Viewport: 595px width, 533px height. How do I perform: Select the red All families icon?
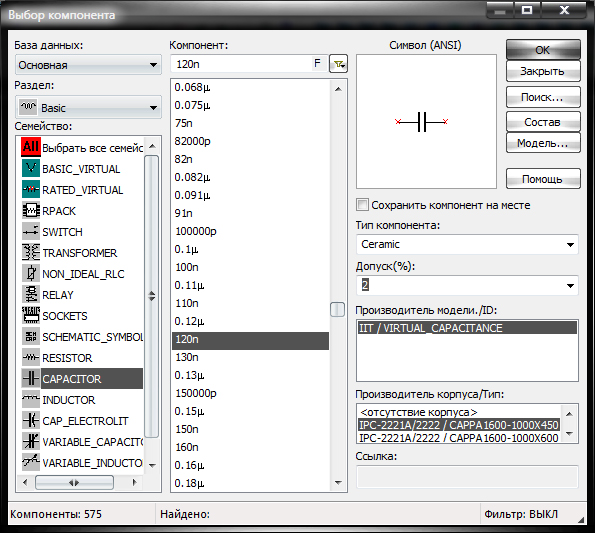pos(31,147)
